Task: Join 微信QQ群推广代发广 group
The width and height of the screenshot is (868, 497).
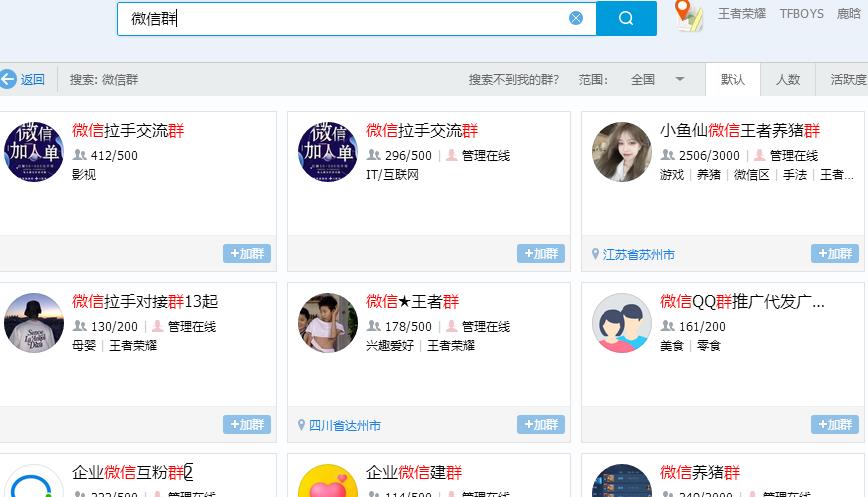Action: [x=835, y=424]
